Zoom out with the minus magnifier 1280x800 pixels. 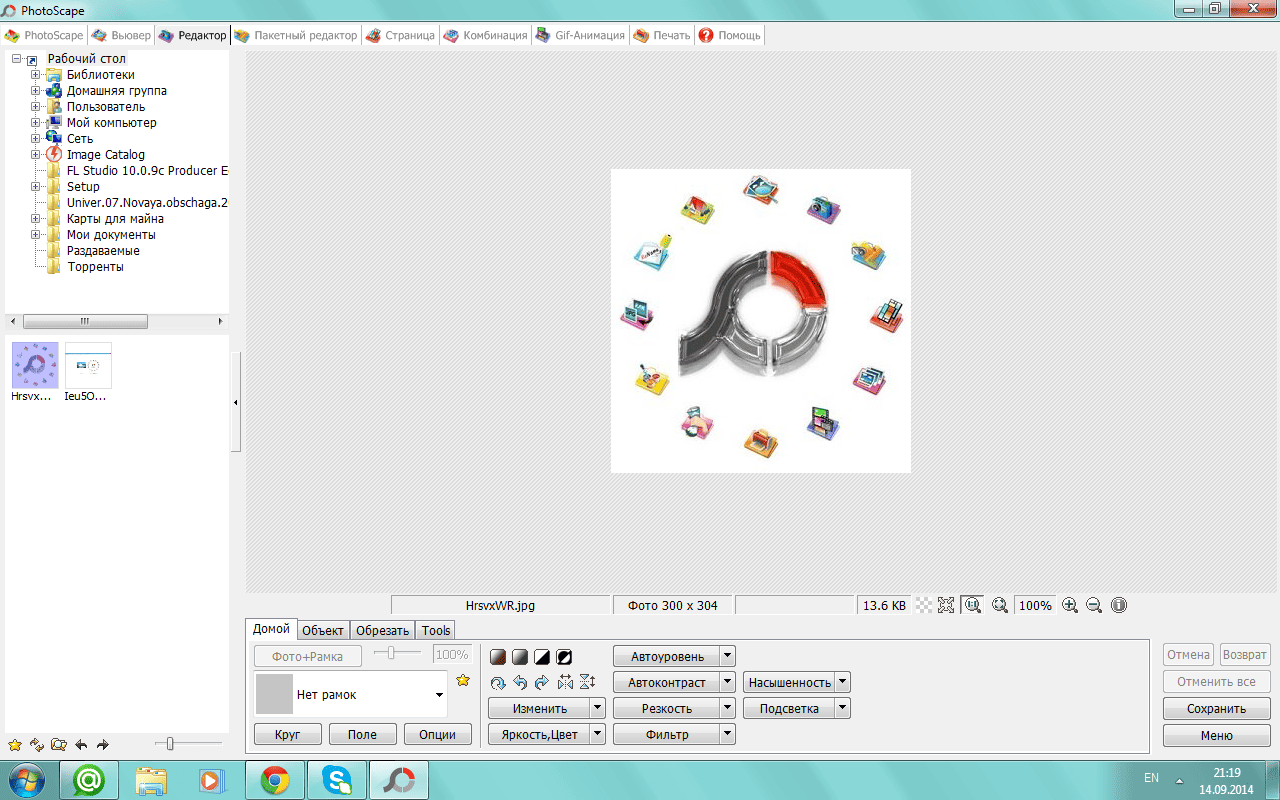[1094, 605]
